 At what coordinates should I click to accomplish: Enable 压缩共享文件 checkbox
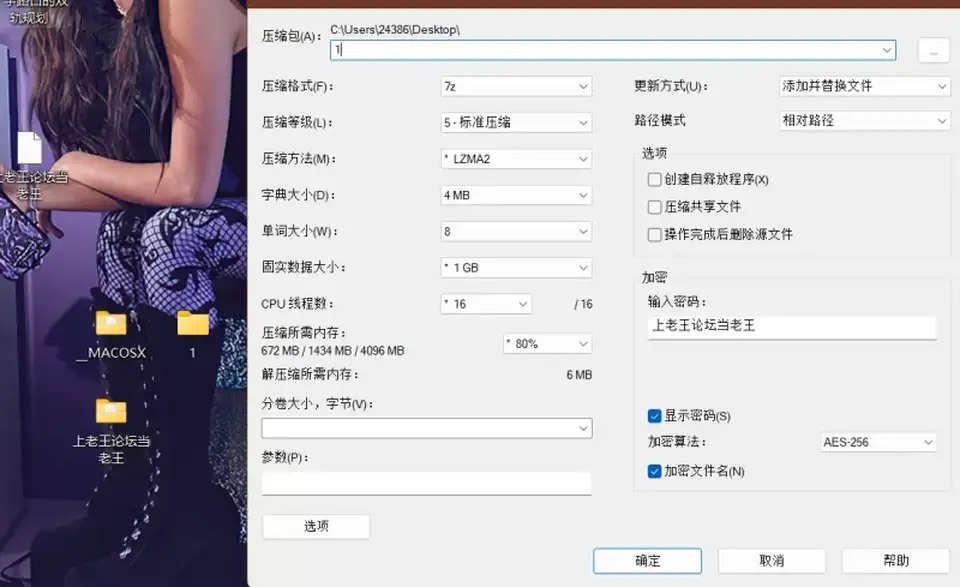[654, 207]
